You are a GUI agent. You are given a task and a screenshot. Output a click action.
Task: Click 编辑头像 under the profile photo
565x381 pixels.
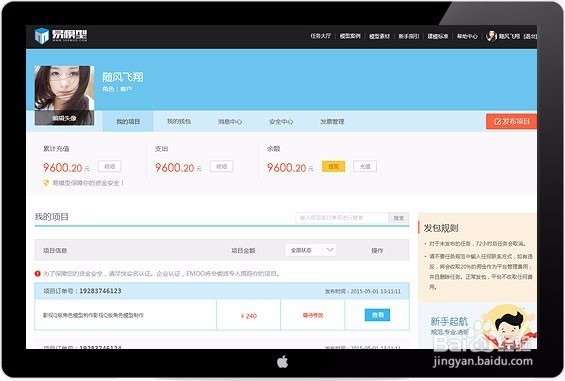coord(64,118)
